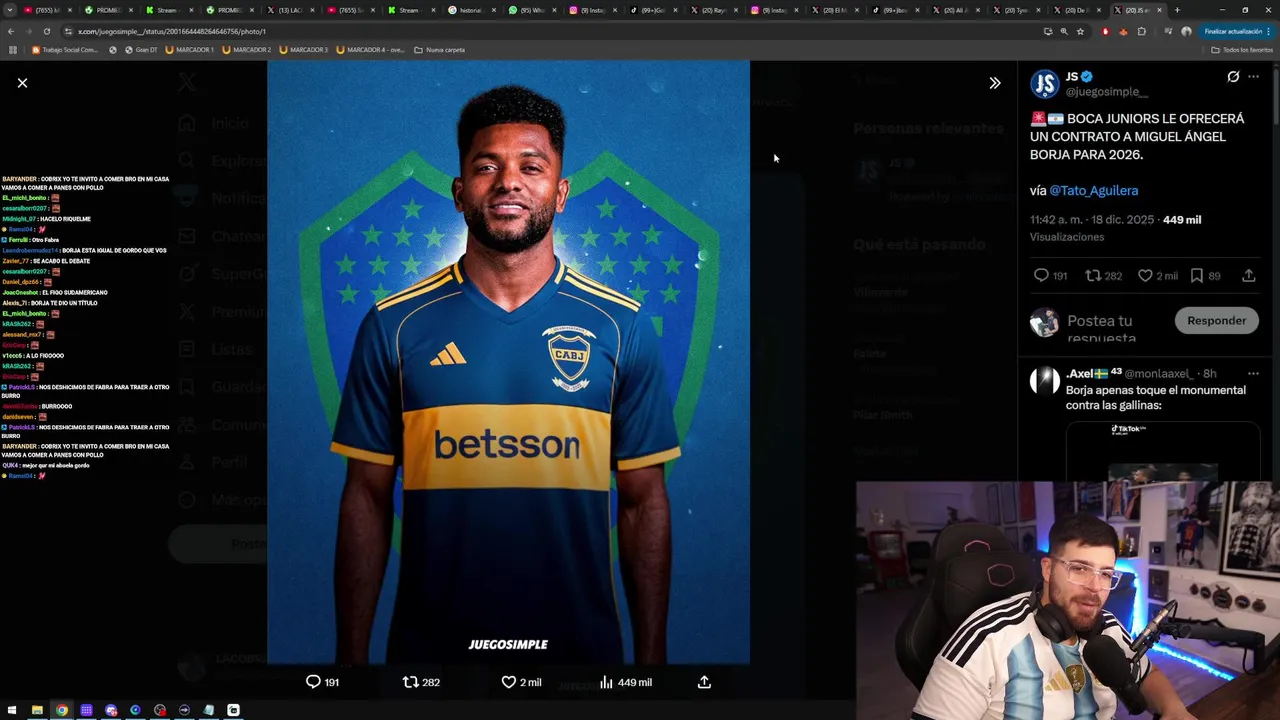Image resolution: width=1280 pixels, height=720 pixels.
Task: Open view analytics icon showing 449 mil
Action: pyautogui.click(x=606, y=682)
